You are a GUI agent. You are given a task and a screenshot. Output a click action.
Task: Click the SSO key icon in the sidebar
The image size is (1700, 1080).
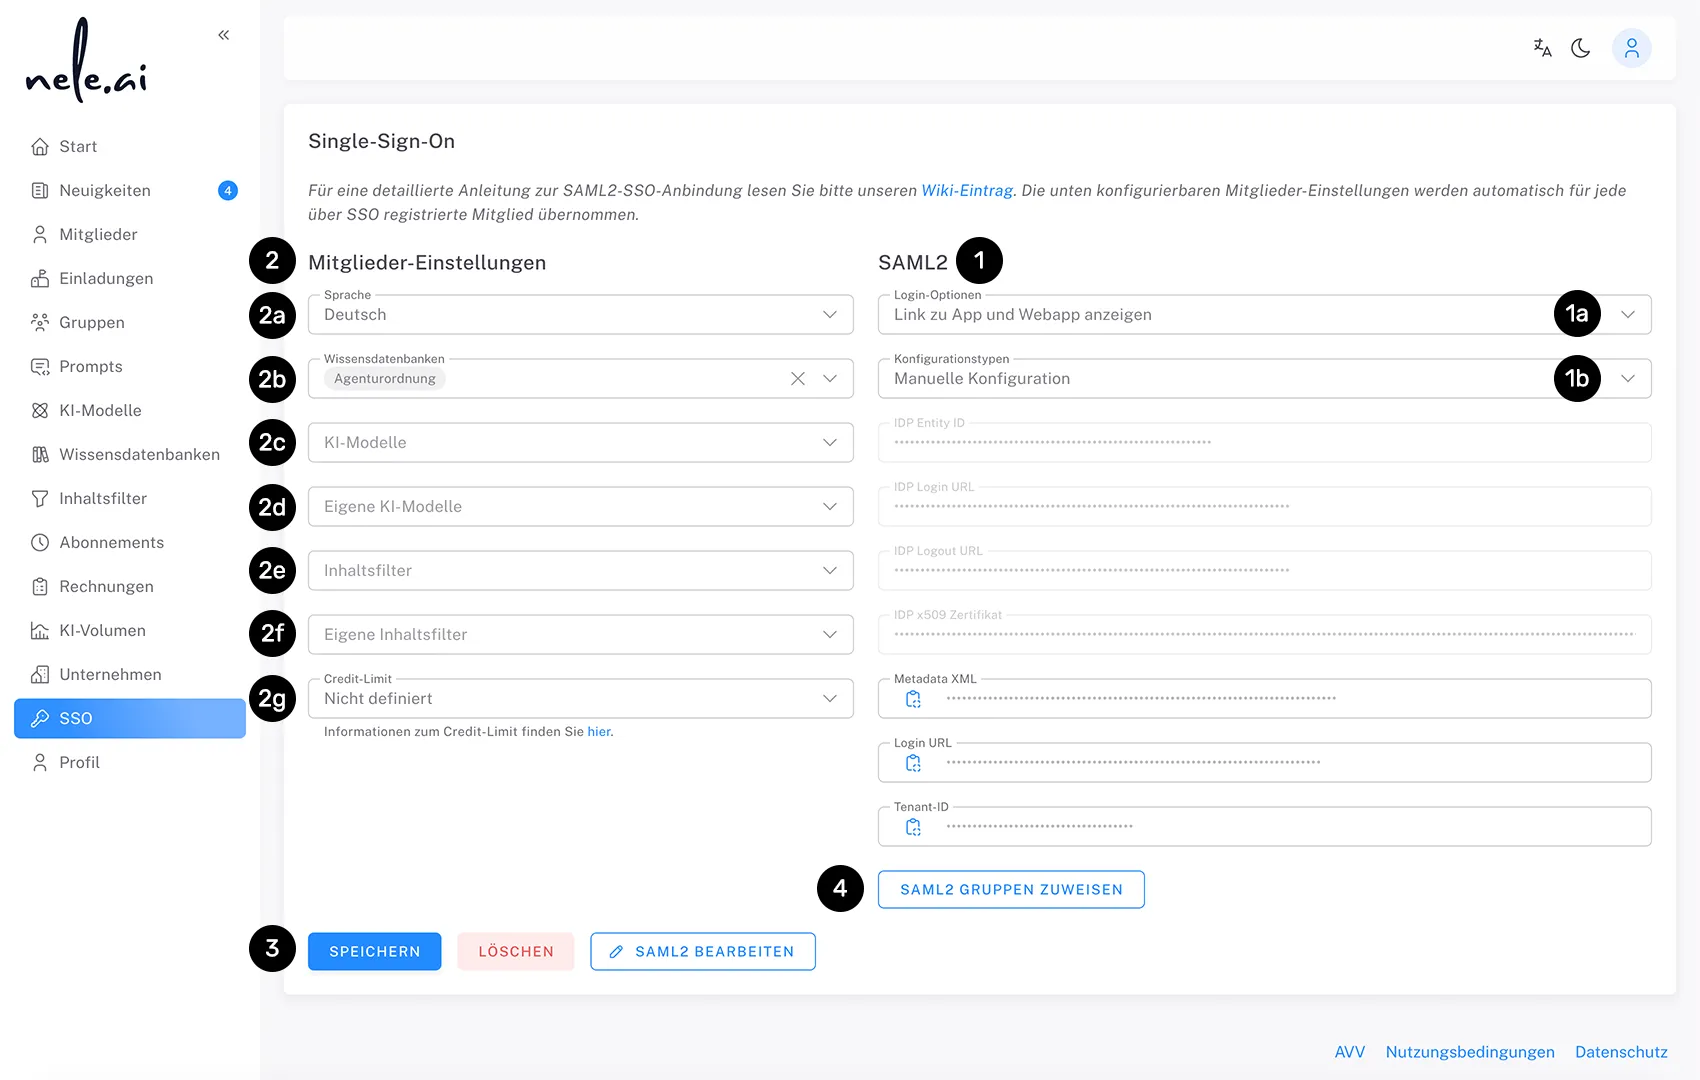point(40,718)
